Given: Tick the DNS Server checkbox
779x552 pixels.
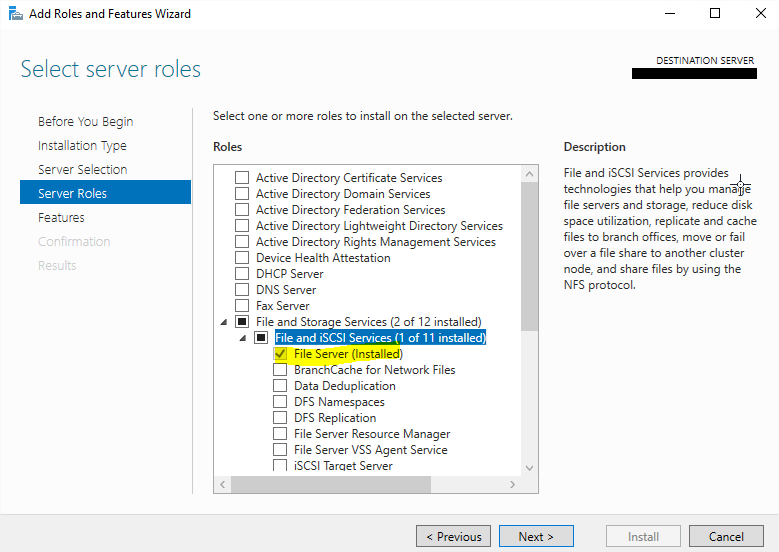Looking at the screenshot, I should point(241,290).
